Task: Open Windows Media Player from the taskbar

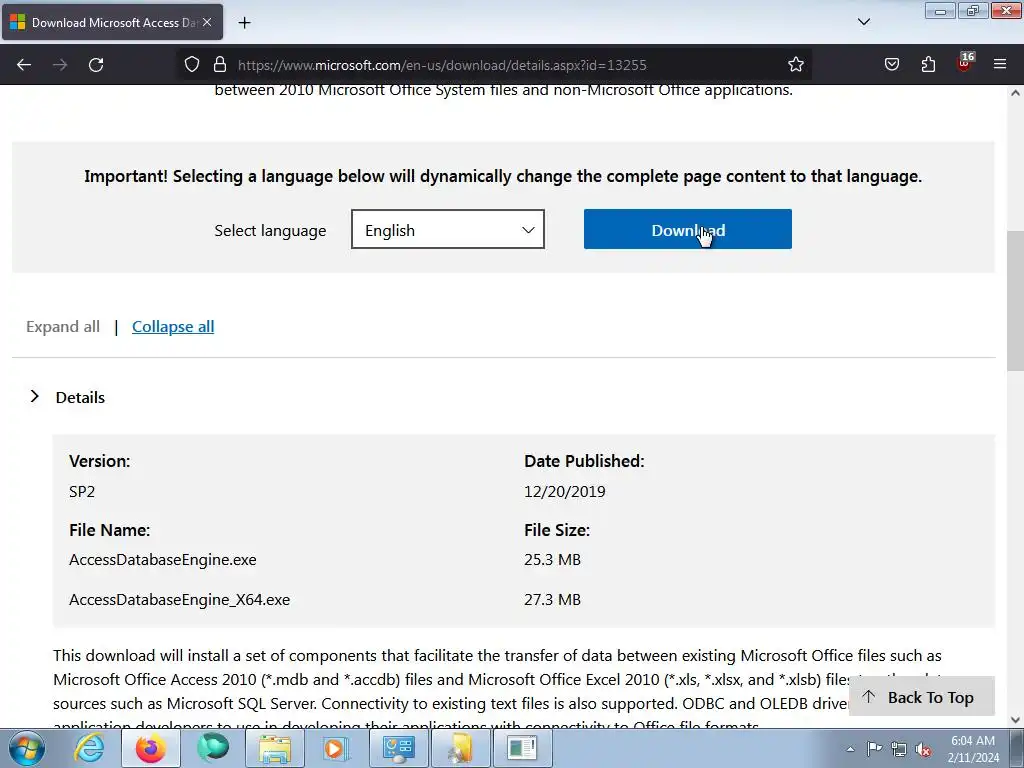Action: click(x=336, y=748)
